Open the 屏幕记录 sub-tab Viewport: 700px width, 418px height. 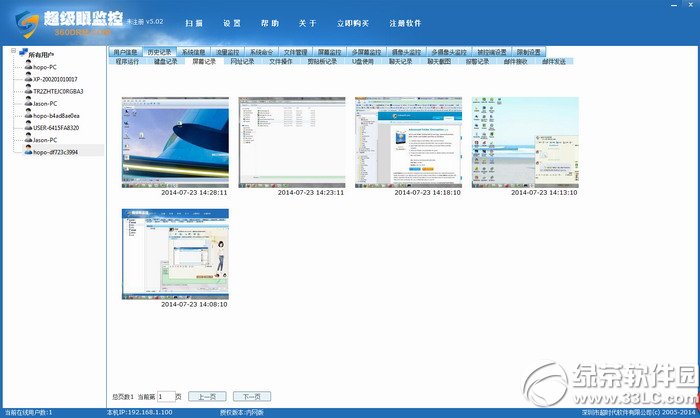(204, 61)
